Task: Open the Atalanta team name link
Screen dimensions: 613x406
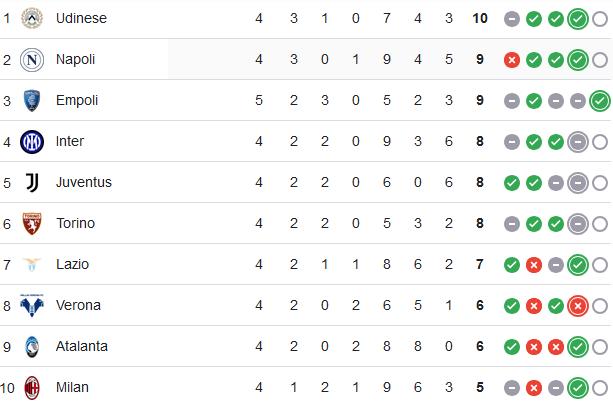Action: pyautogui.click(x=82, y=346)
